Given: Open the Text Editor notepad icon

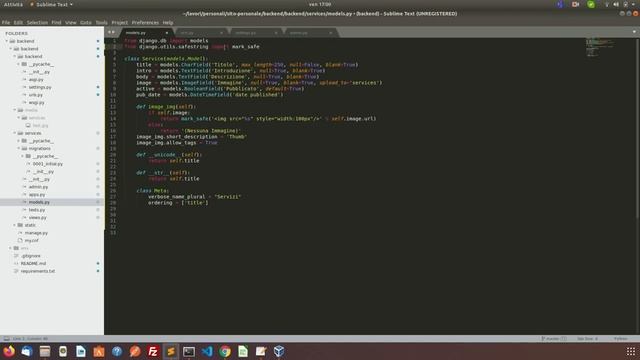Looking at the screenshot, I should coord(261,351).
